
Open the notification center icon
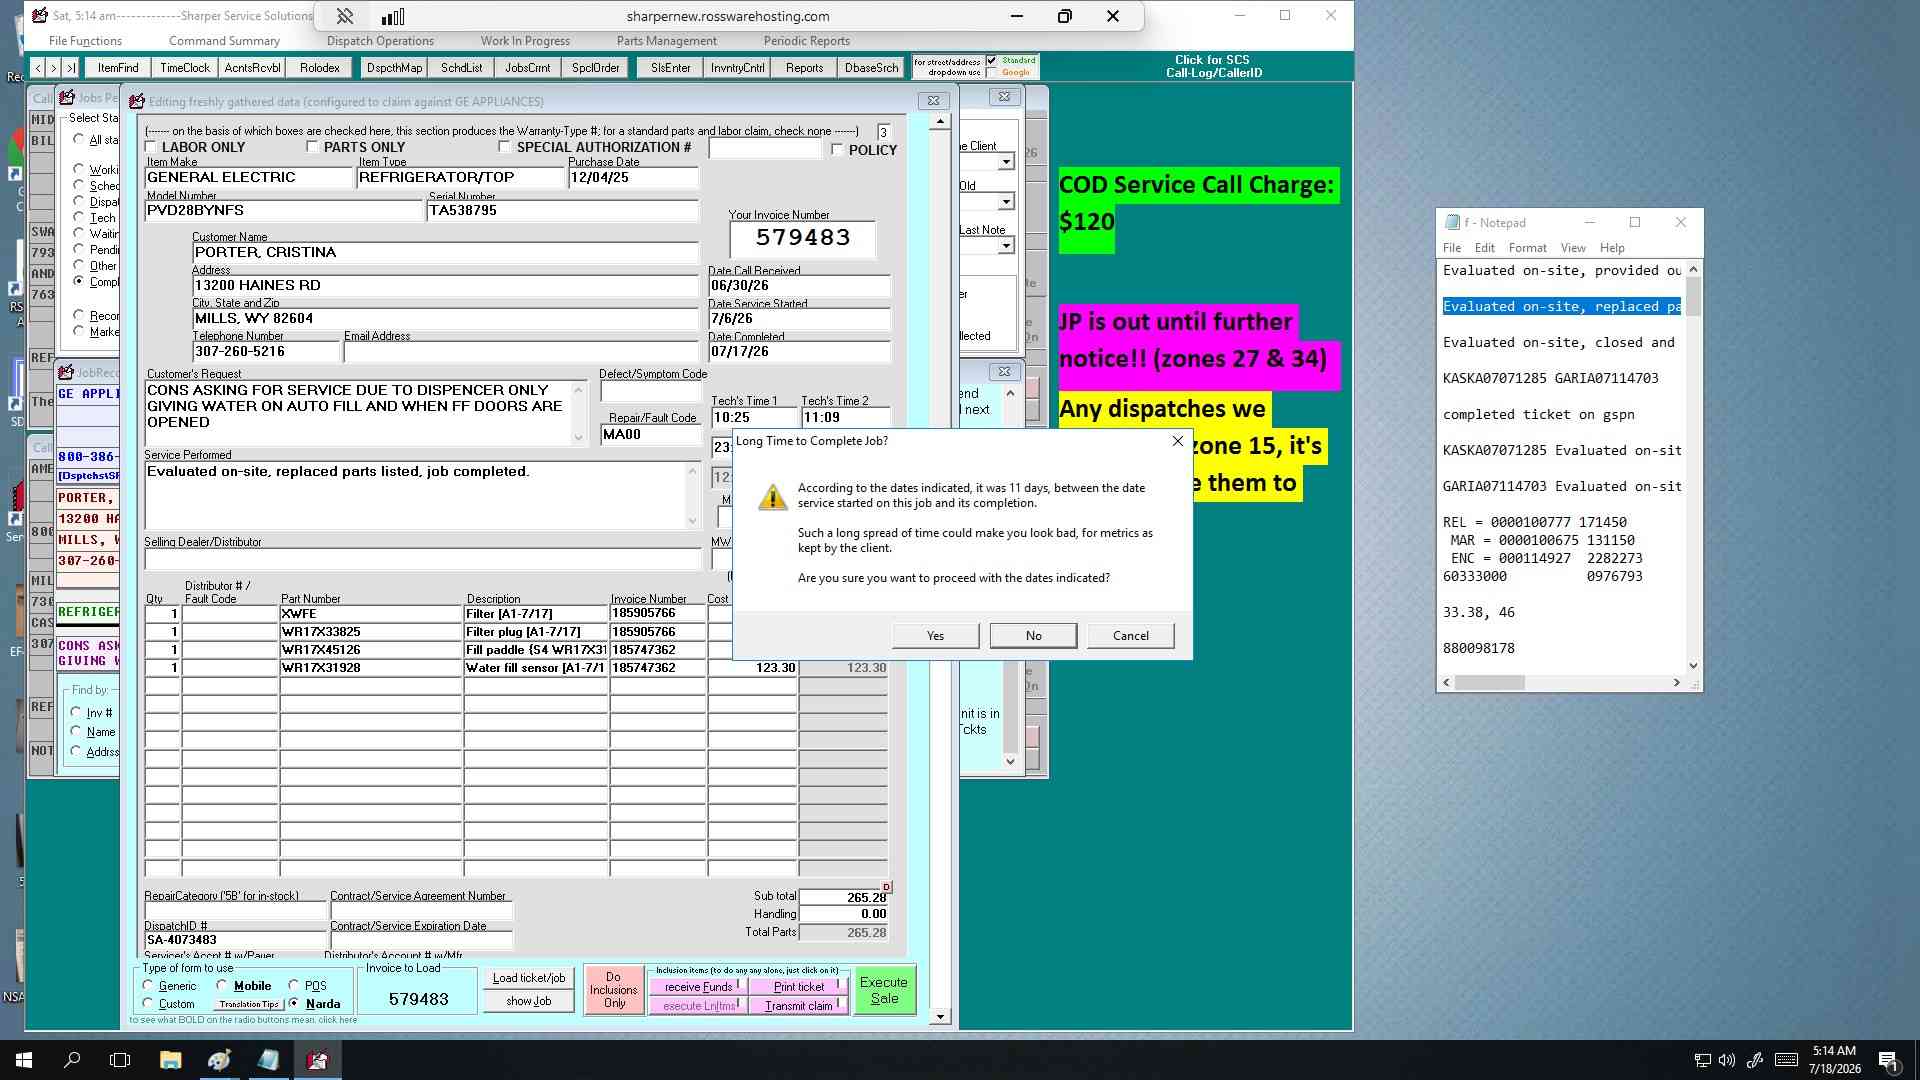pos(1888,1060)
